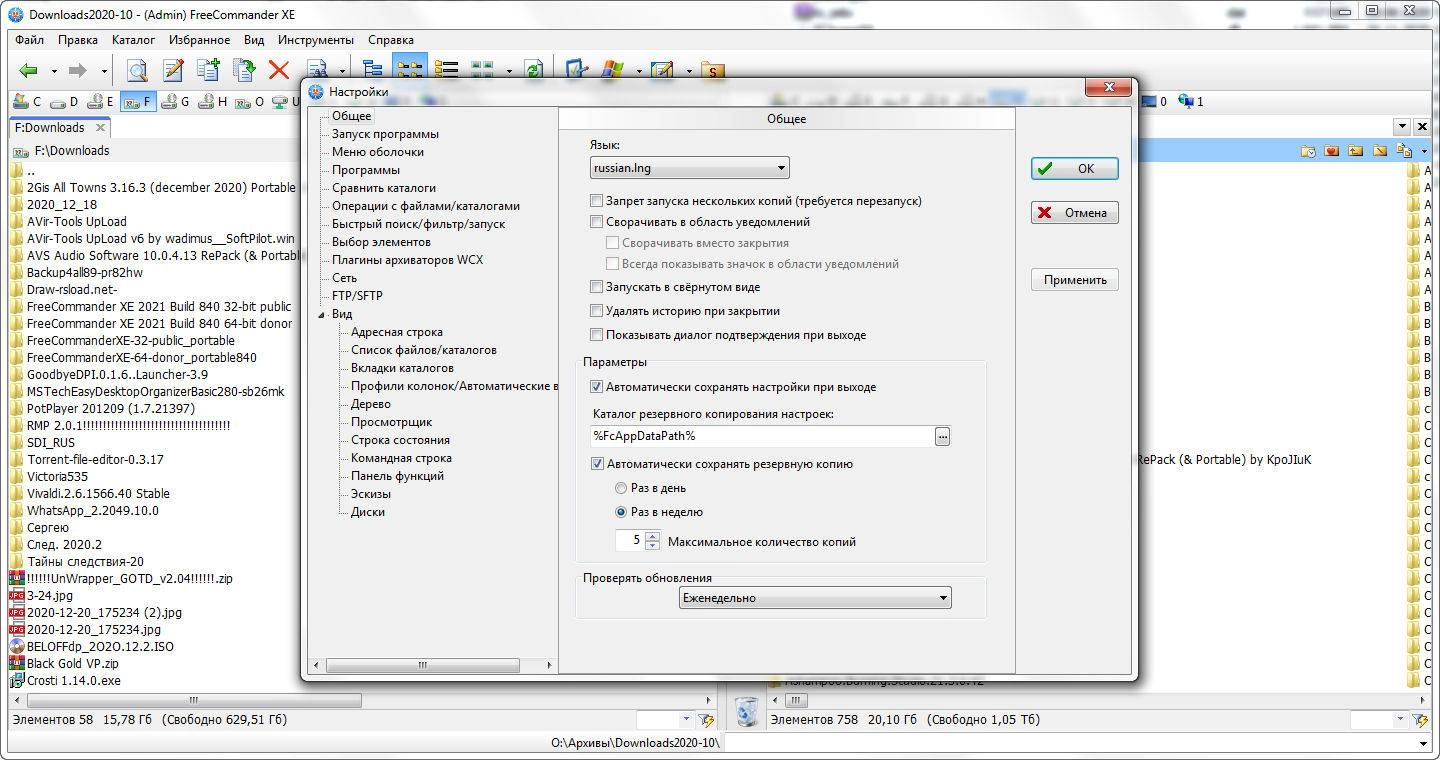
Task: Select the 'Раз в неделю' radio button
Action: point(621,512)
